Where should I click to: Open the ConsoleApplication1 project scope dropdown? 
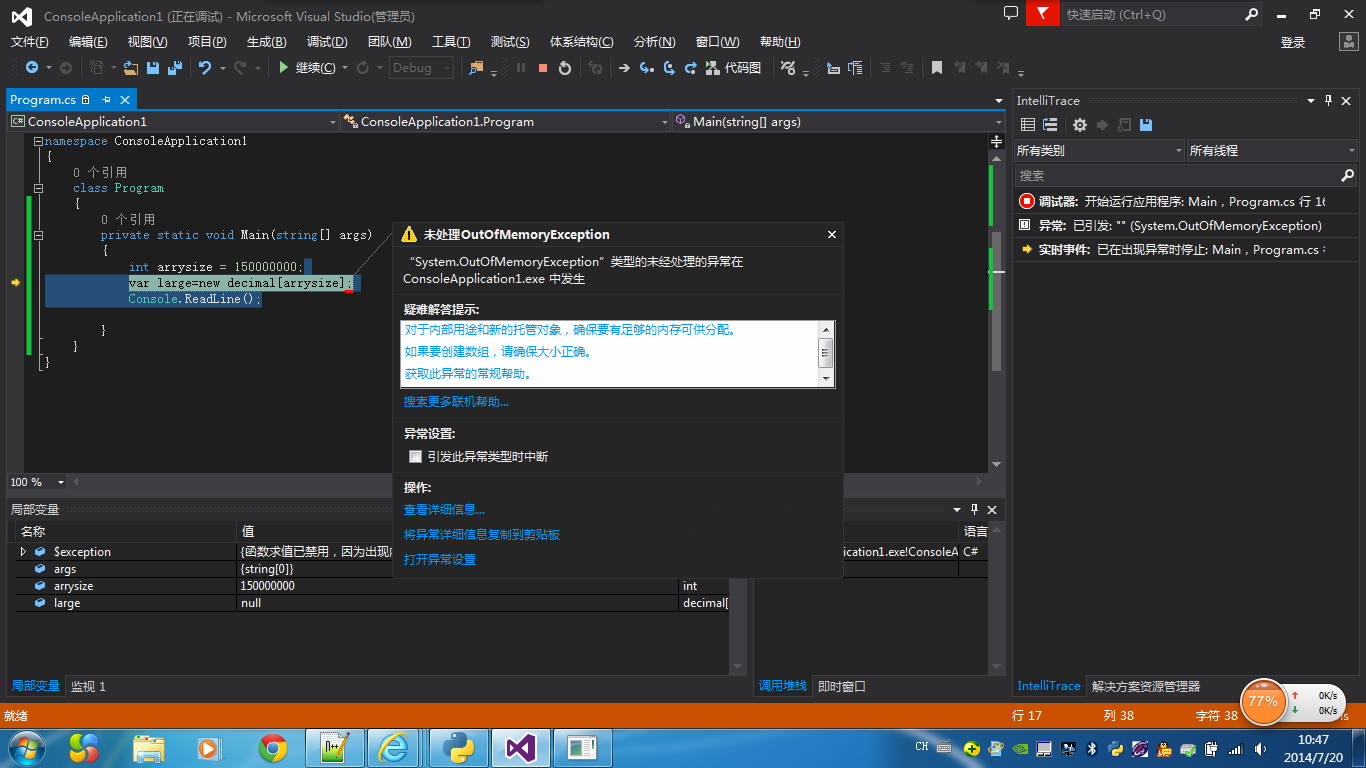[174, 121]
